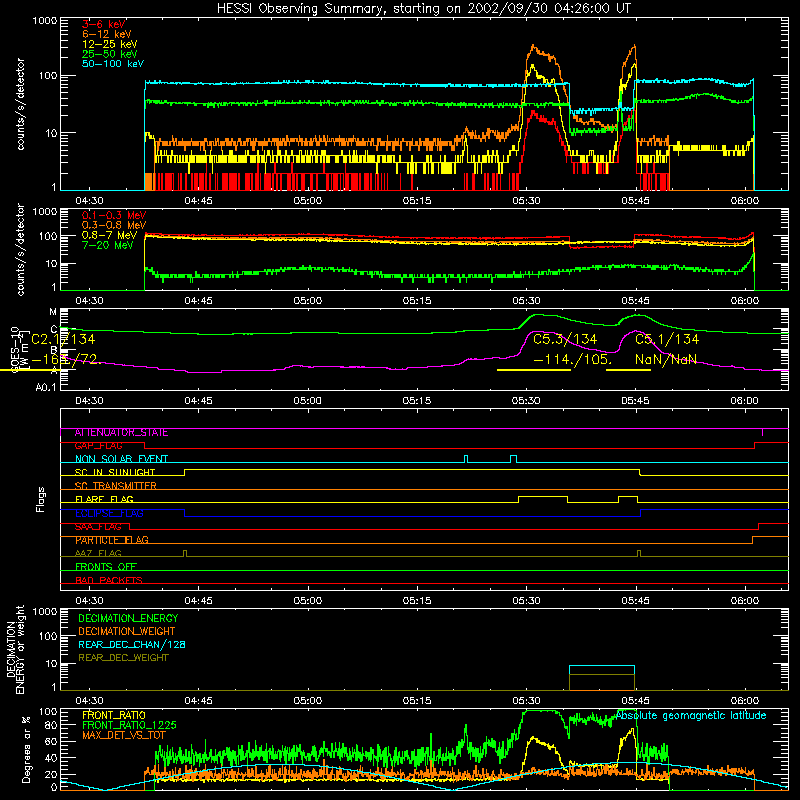Viewport: 800px width, 800px height.
Task: Select the ATTENUATOR_STATE flag label
Action: click(121, 433)
